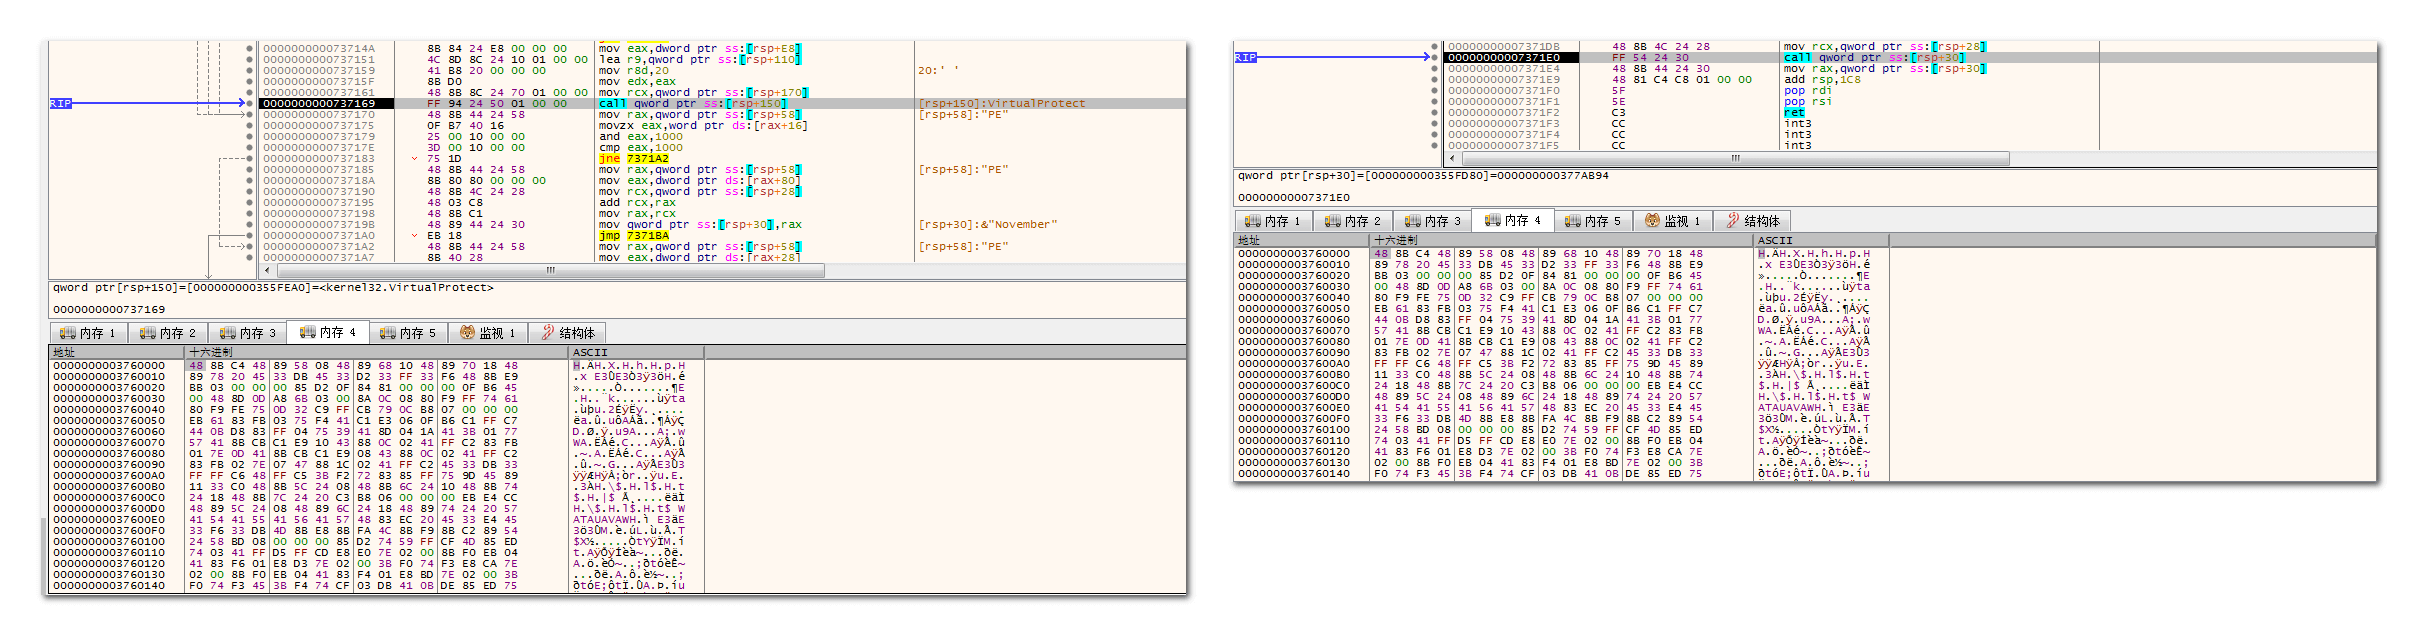Click the RIP marker in right debugger view
This screenshot has height=637, width=2419.
1245,57
